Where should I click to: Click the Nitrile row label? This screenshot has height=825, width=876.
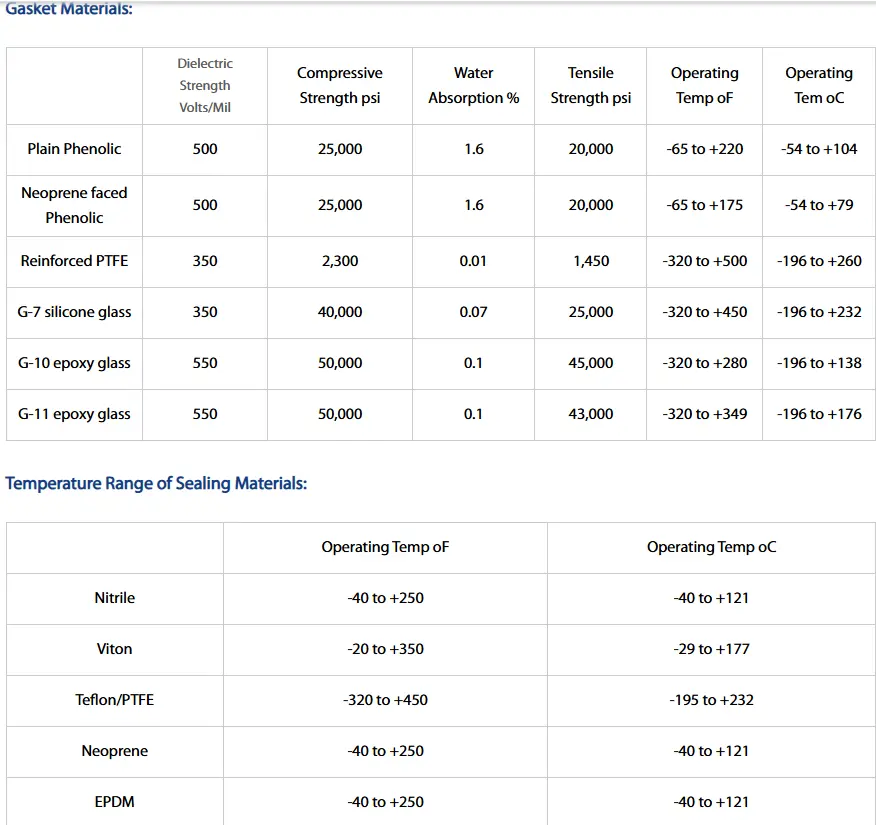pyautogui.click(x=115, y=598)
